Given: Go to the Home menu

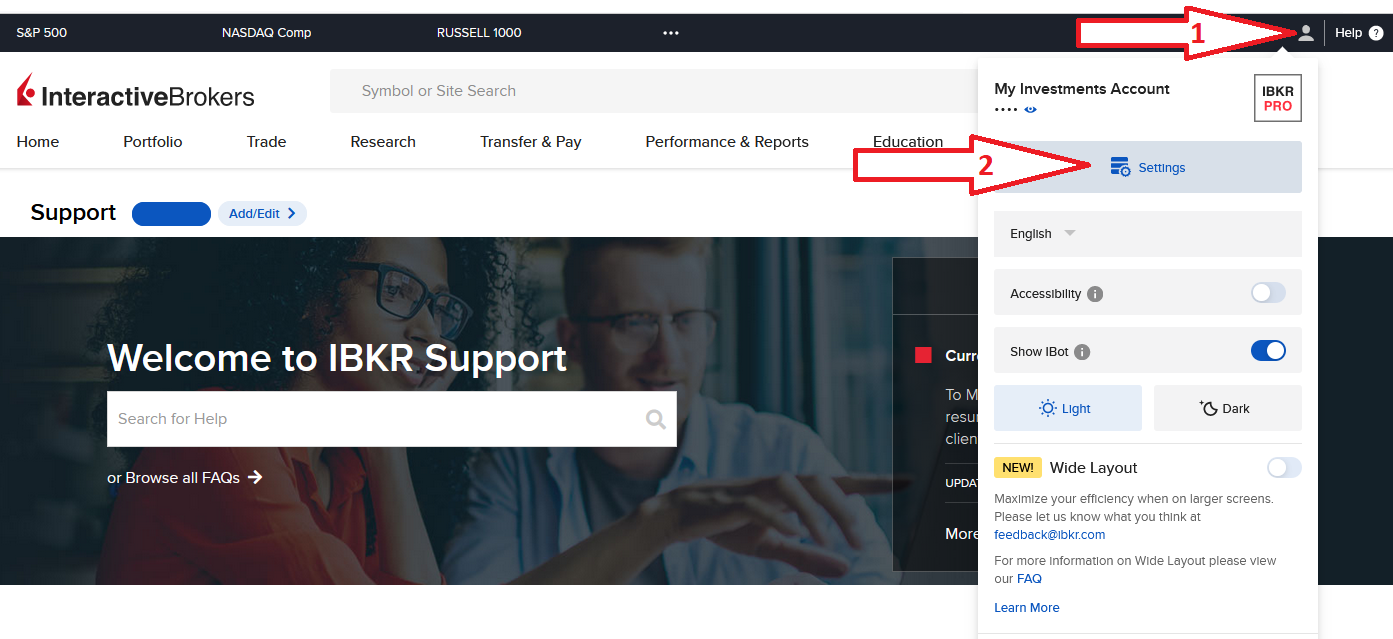Looking at the screenshot, I should coord(38,142).
